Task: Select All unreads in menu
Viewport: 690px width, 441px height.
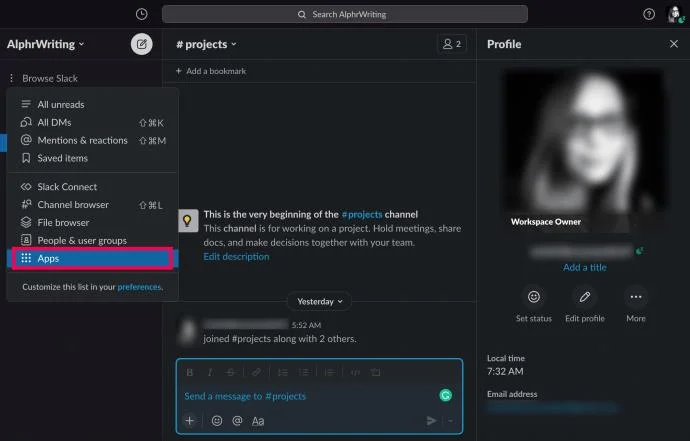Action: click(x=92, y=104)
